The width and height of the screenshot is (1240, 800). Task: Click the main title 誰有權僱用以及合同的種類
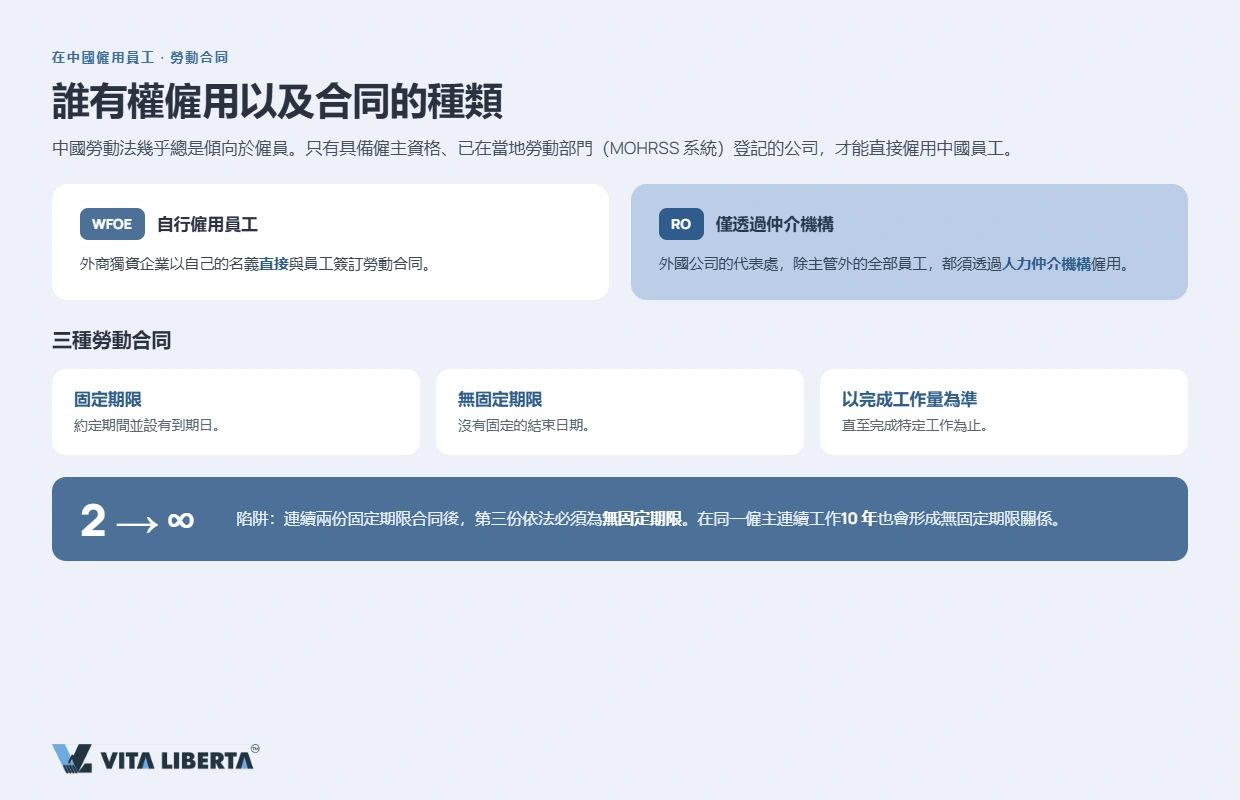pos(277,102)
